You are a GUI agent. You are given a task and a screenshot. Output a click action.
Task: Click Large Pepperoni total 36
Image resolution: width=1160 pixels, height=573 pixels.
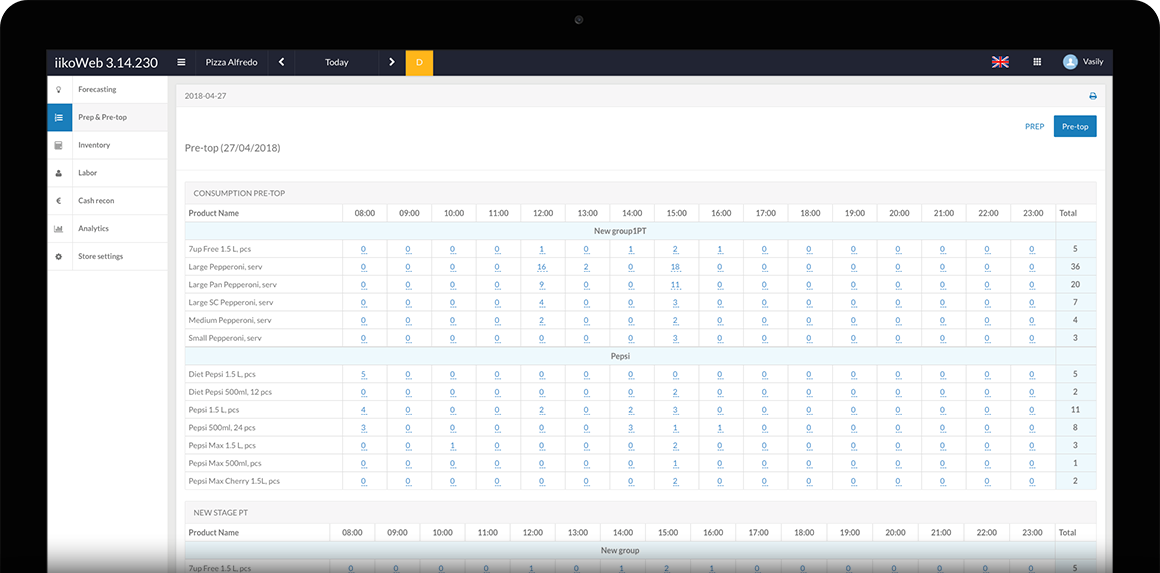pyautogui.click(x=1076, y=267)
